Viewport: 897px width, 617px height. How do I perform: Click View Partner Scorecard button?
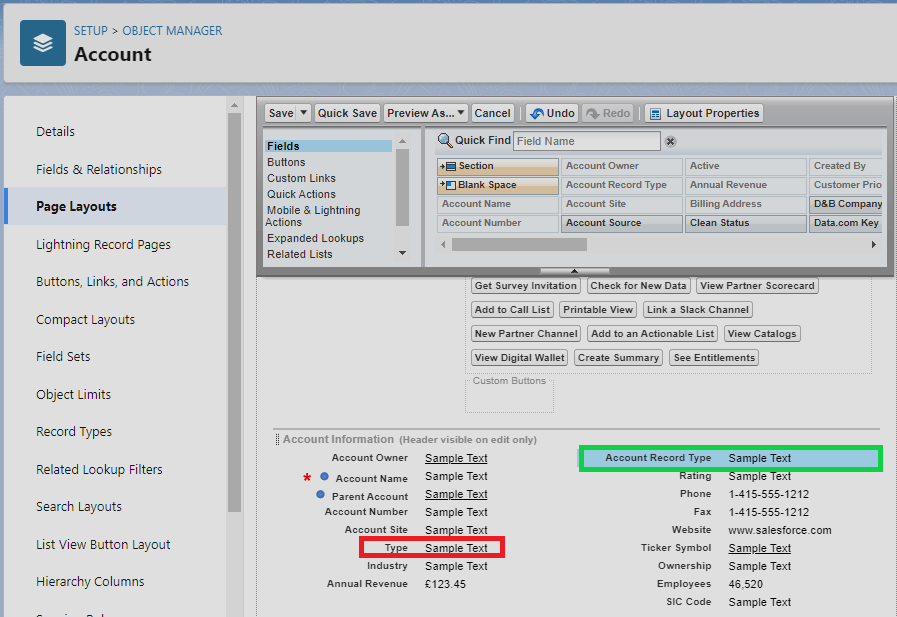(x=757, y=286)
